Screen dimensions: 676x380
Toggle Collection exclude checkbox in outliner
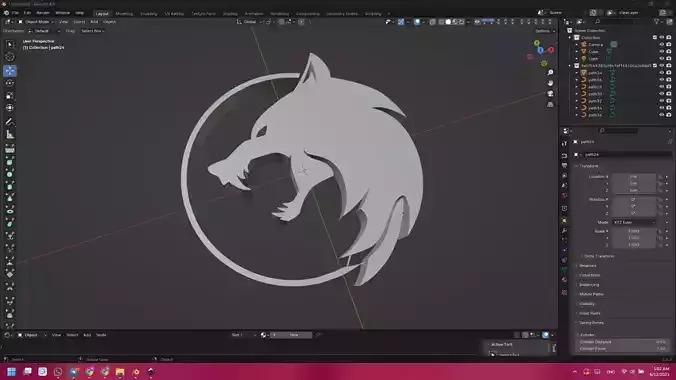655,38
